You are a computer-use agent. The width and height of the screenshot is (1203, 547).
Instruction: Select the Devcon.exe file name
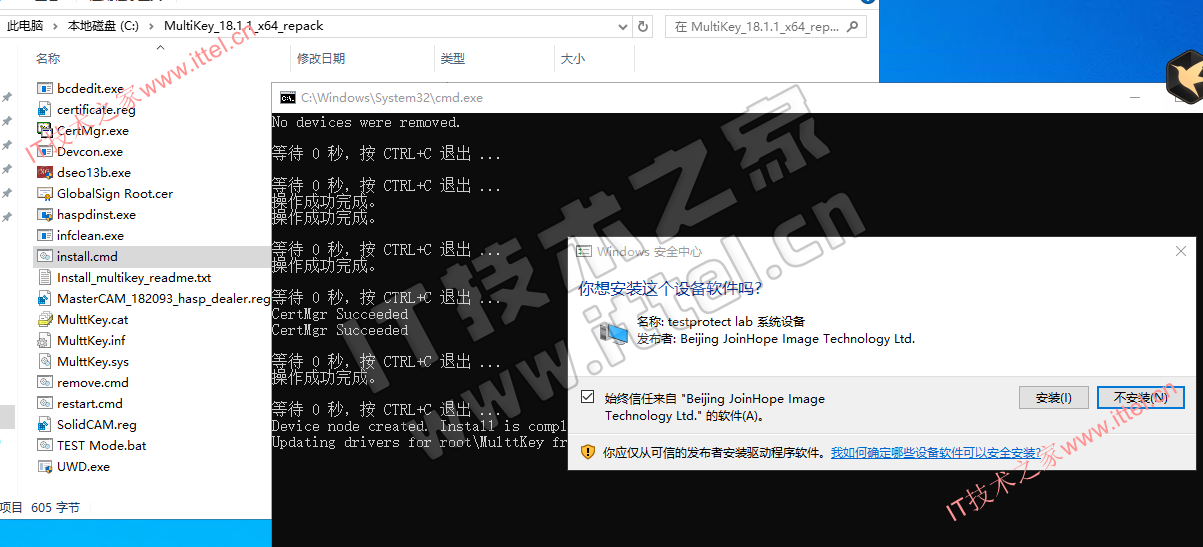(90, 152)
